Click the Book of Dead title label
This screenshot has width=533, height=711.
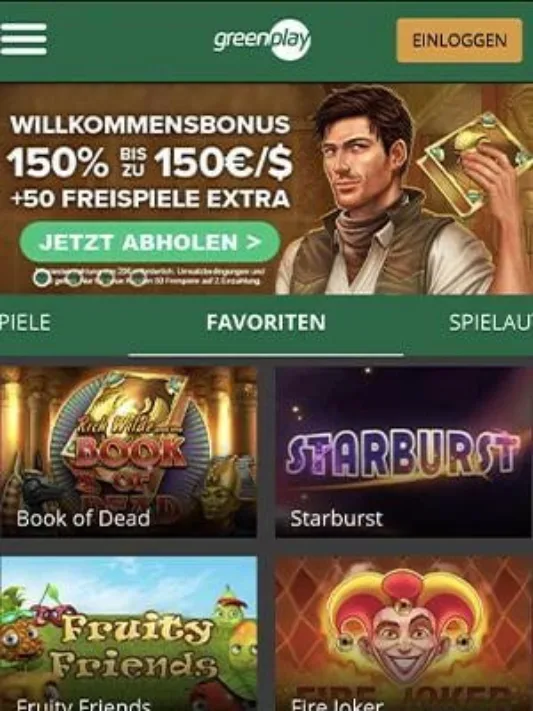click(x=83, y=518)
